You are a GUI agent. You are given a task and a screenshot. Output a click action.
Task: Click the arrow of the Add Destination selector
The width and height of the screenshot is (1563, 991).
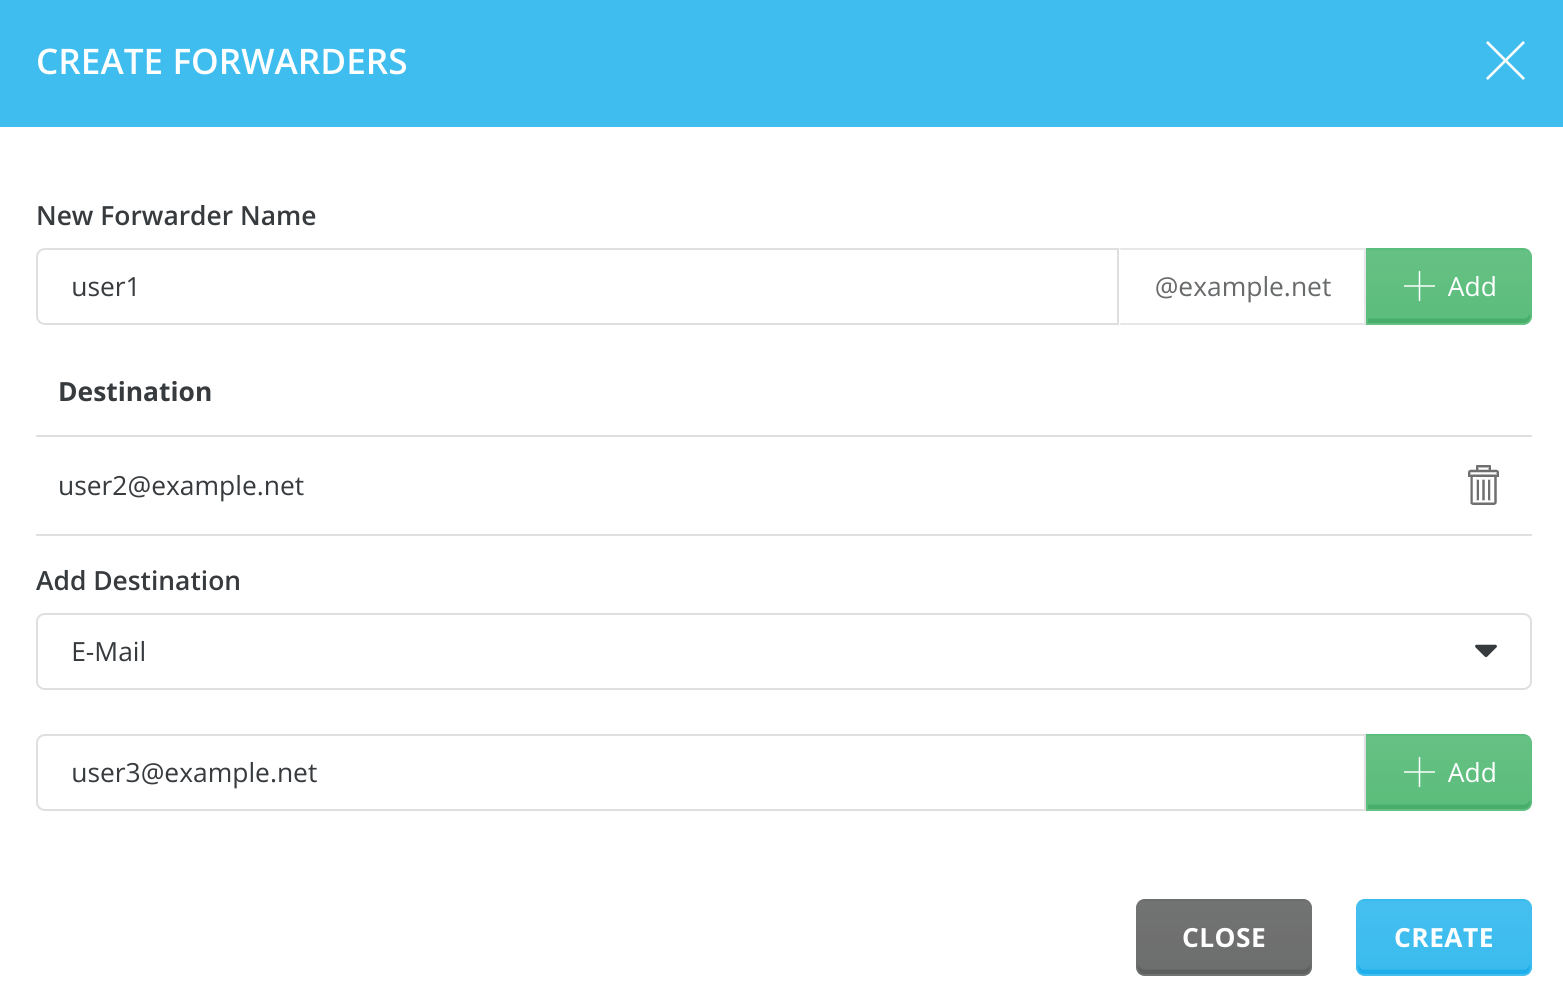point(1485,652)
